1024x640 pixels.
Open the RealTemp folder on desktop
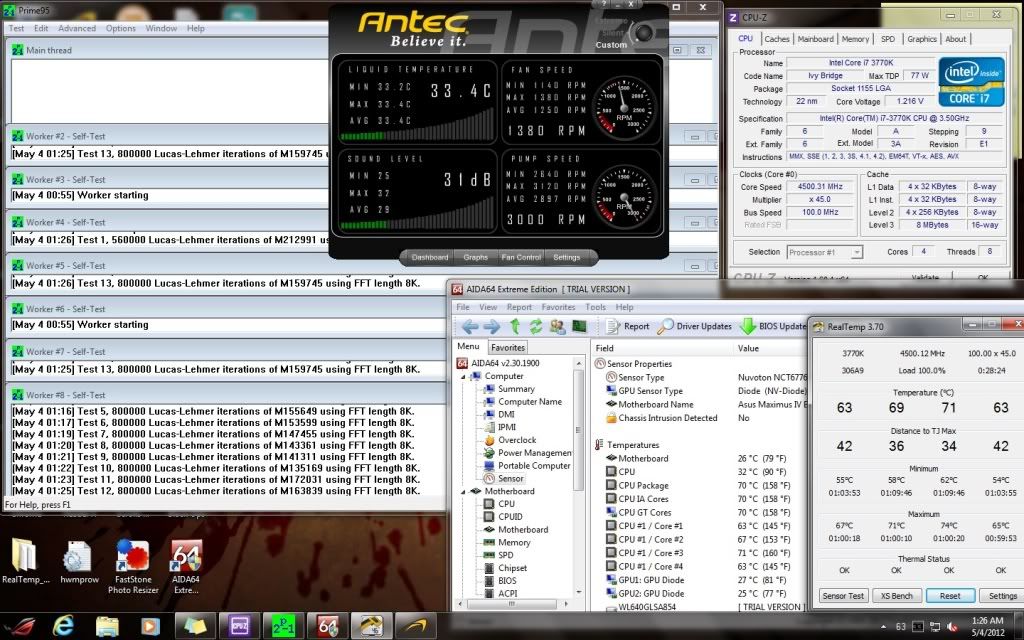[25, 561]
